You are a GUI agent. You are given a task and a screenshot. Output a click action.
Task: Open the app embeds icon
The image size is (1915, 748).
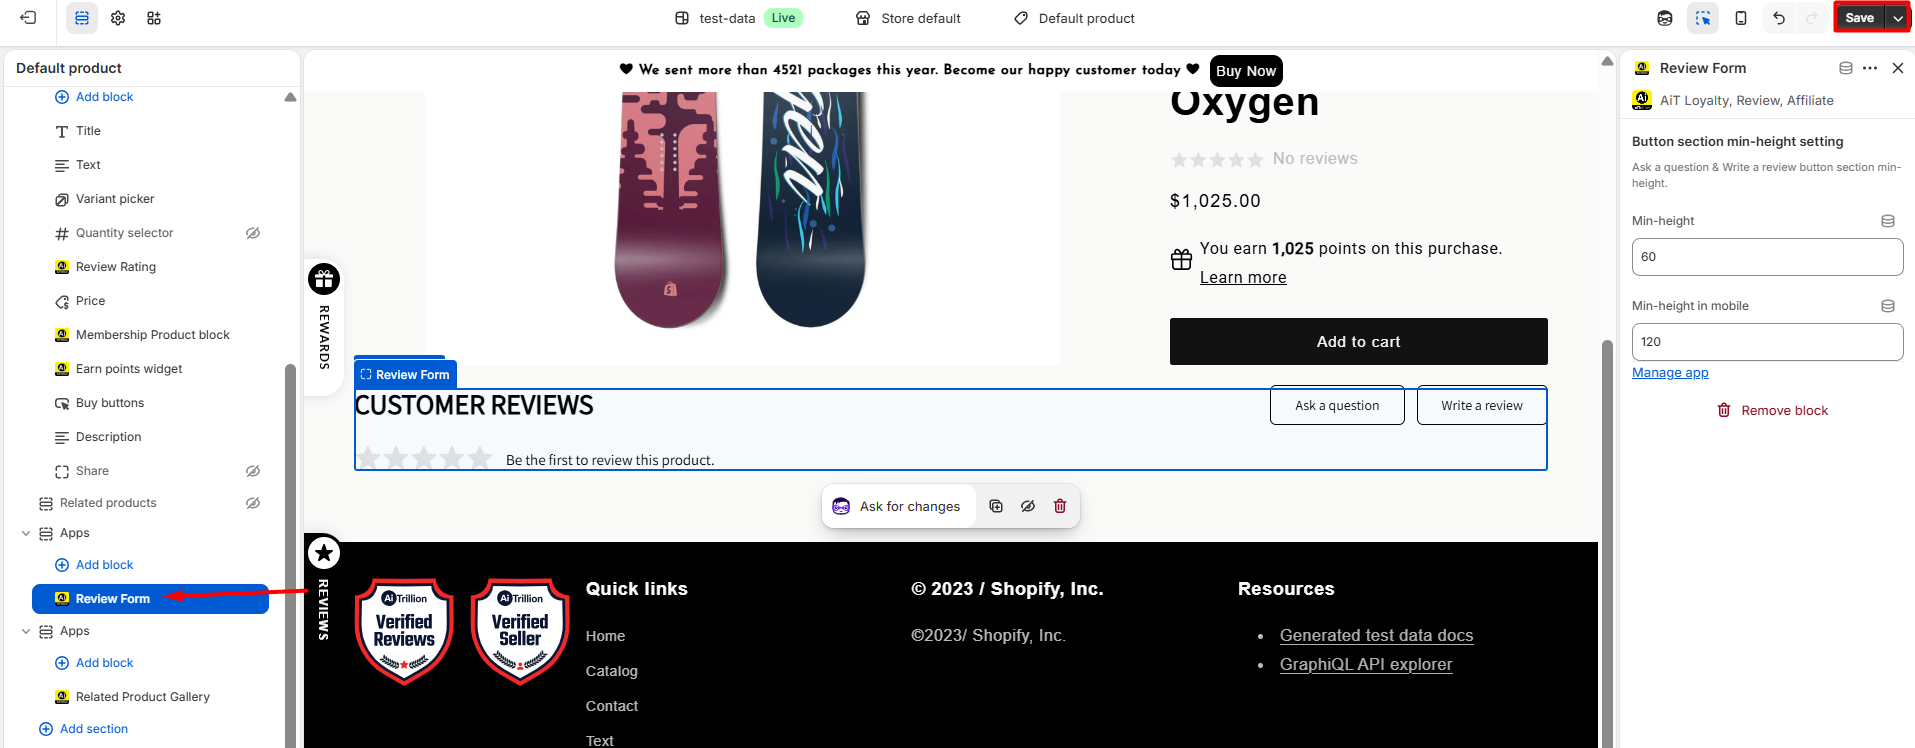click(x=154, y=18)
